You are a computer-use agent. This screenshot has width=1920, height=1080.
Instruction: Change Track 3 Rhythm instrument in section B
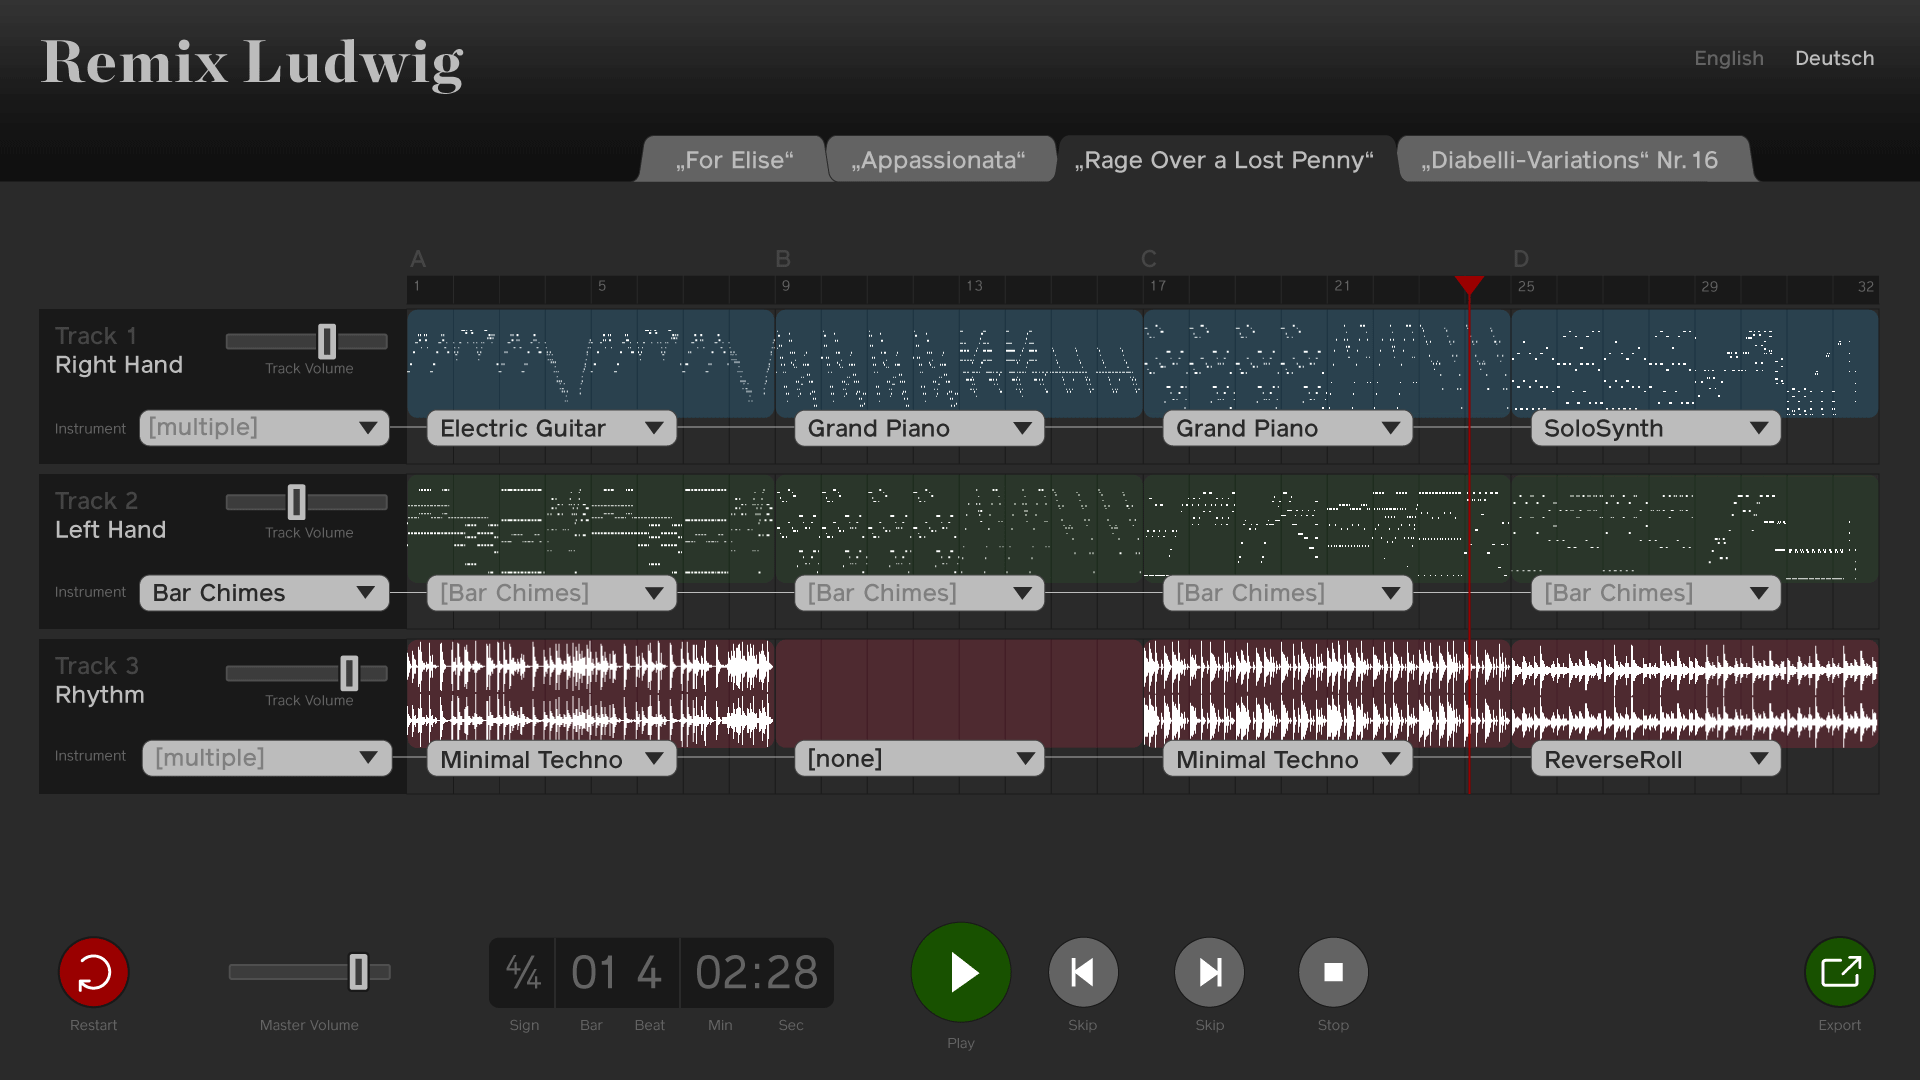pos(919,758)
